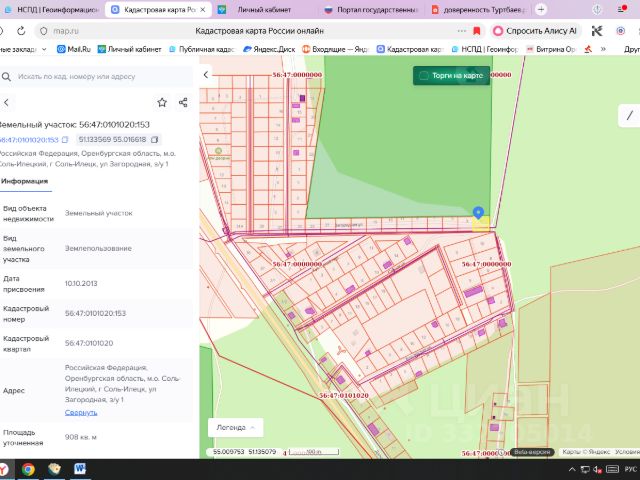Open the three-dots page menu in address bar
640x480 pixels.
tap(462, 31)
